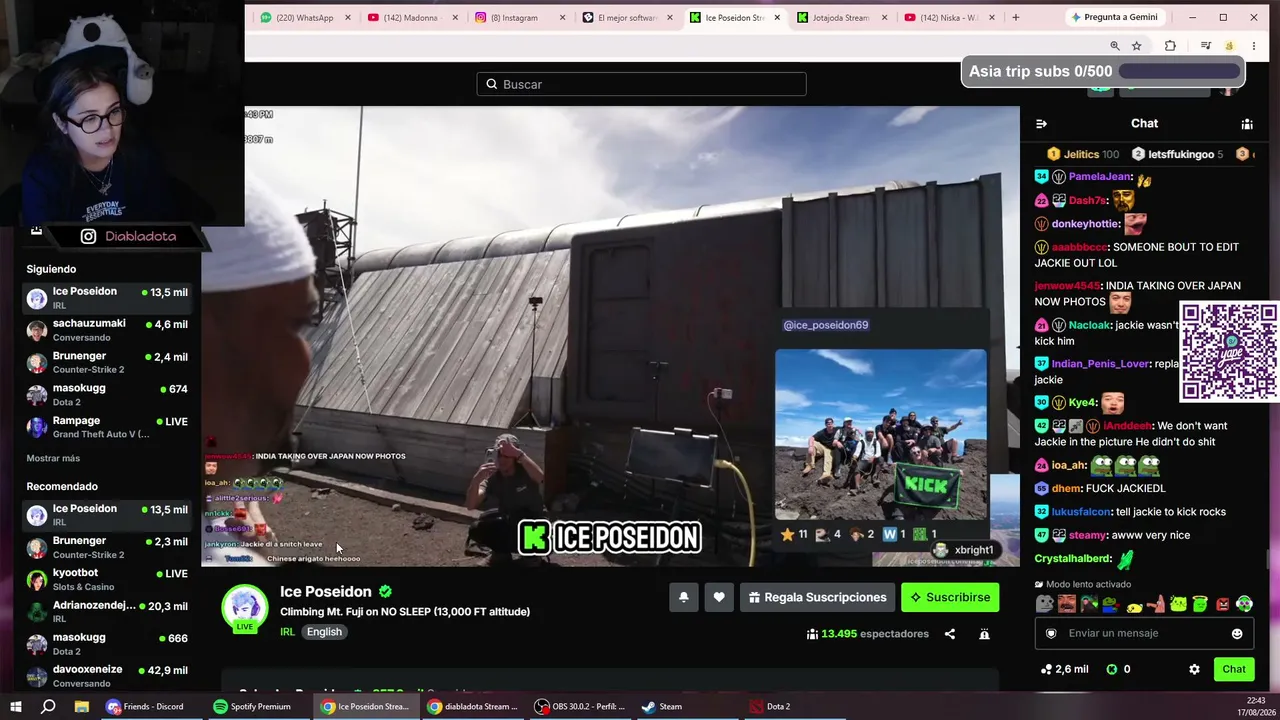
Task: Open Brunenger channel under Siguiendo
Action: pos(106,362)
